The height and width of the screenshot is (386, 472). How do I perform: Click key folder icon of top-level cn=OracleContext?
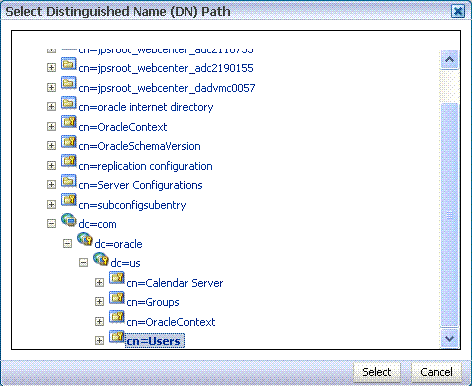click(x=69, y=122)
